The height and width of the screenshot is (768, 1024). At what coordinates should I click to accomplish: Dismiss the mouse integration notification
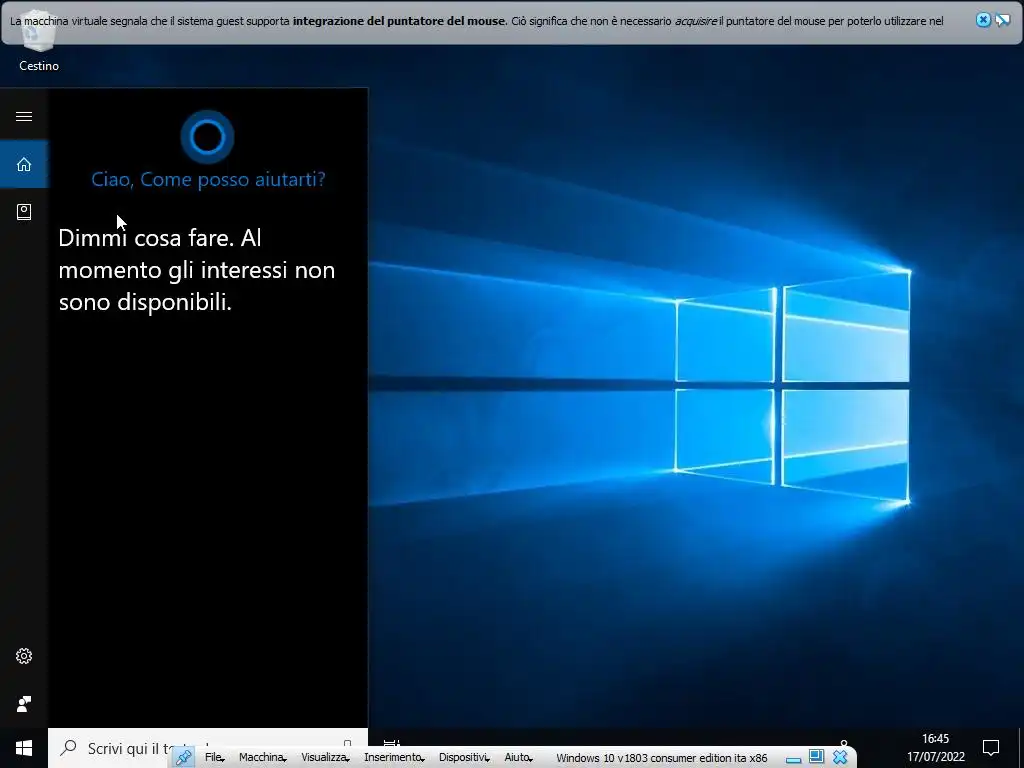[983, 20]
